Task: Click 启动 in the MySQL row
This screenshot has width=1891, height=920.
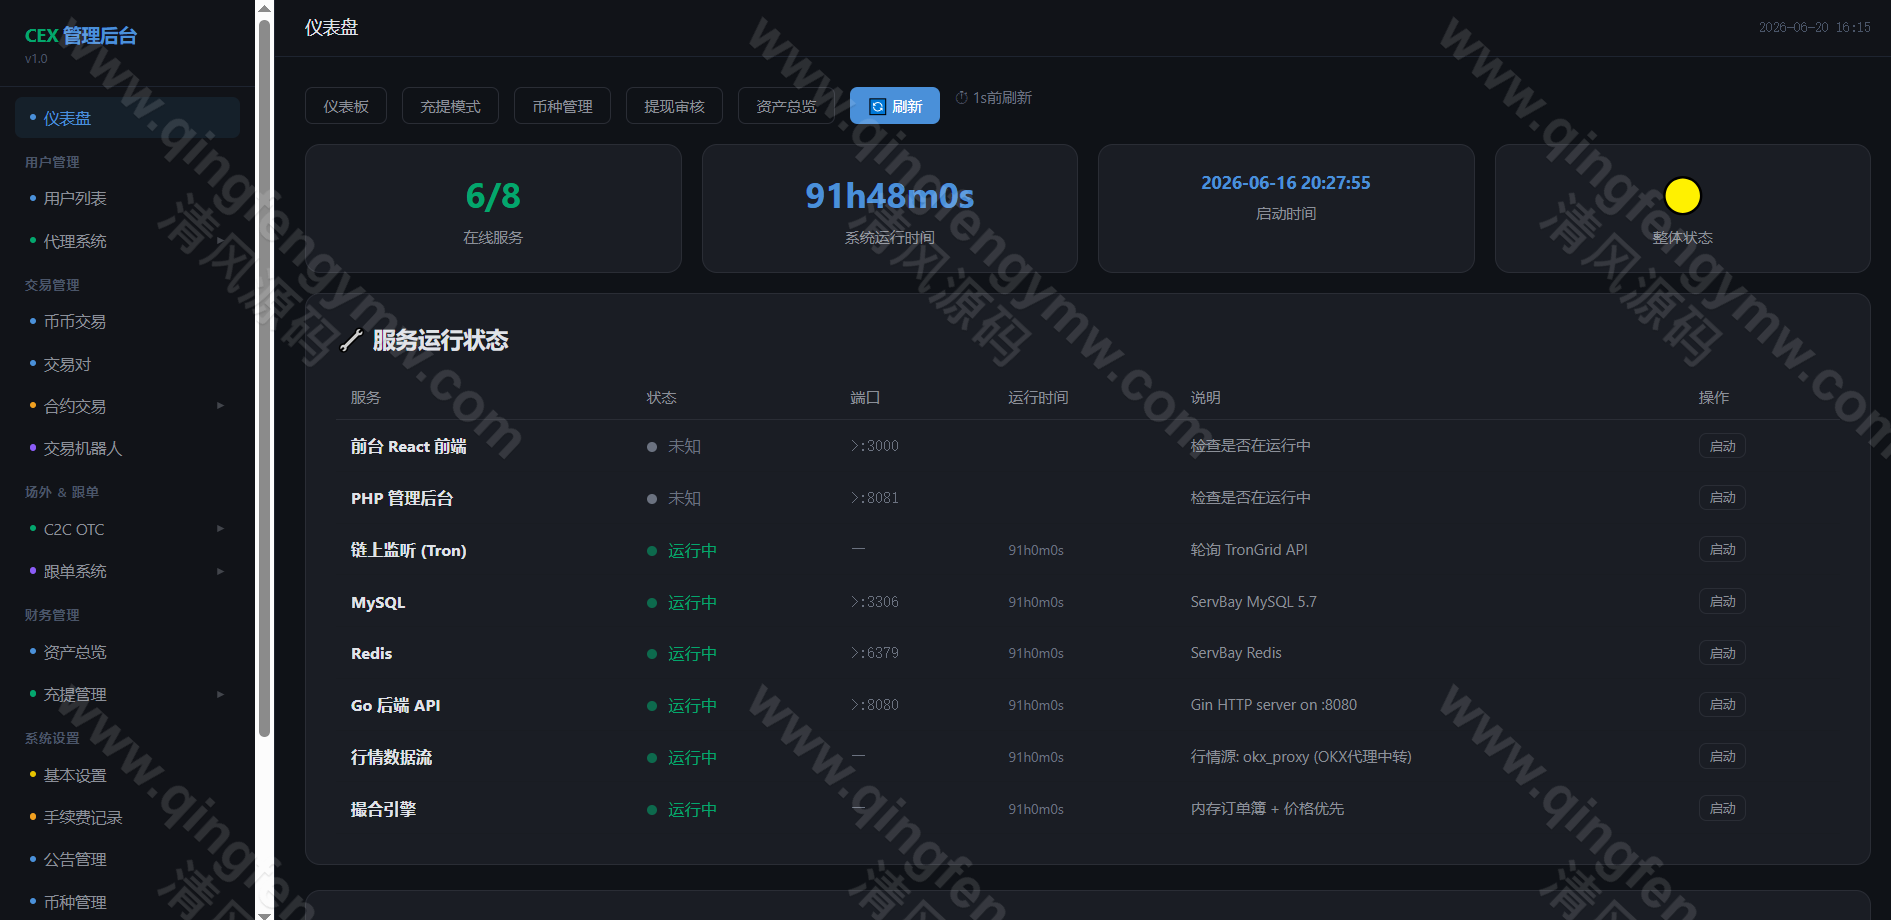Action: click(1722, 601)
